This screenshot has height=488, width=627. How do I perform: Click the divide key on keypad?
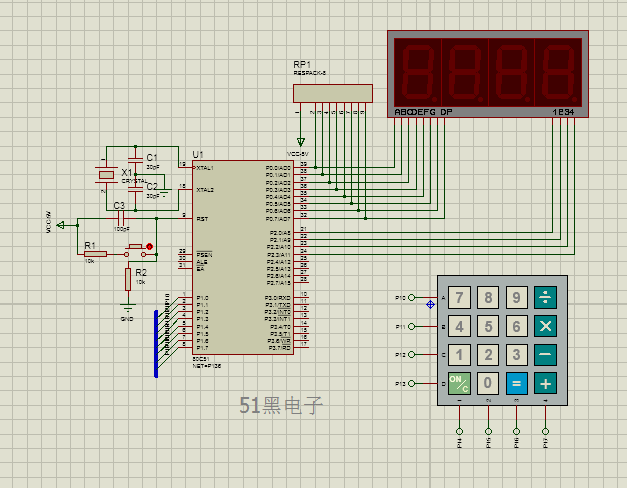point(545,297)
